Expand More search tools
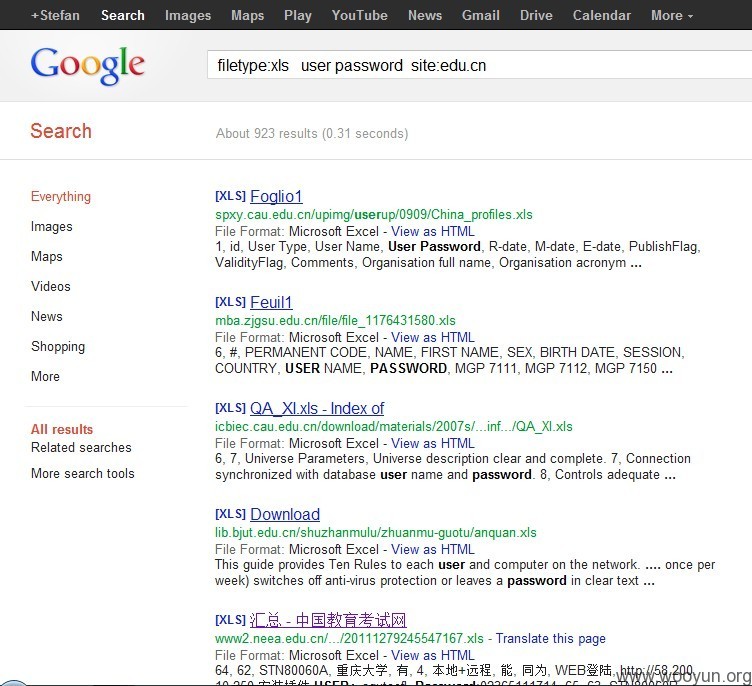Screen dimensions: 752x686 82,473
